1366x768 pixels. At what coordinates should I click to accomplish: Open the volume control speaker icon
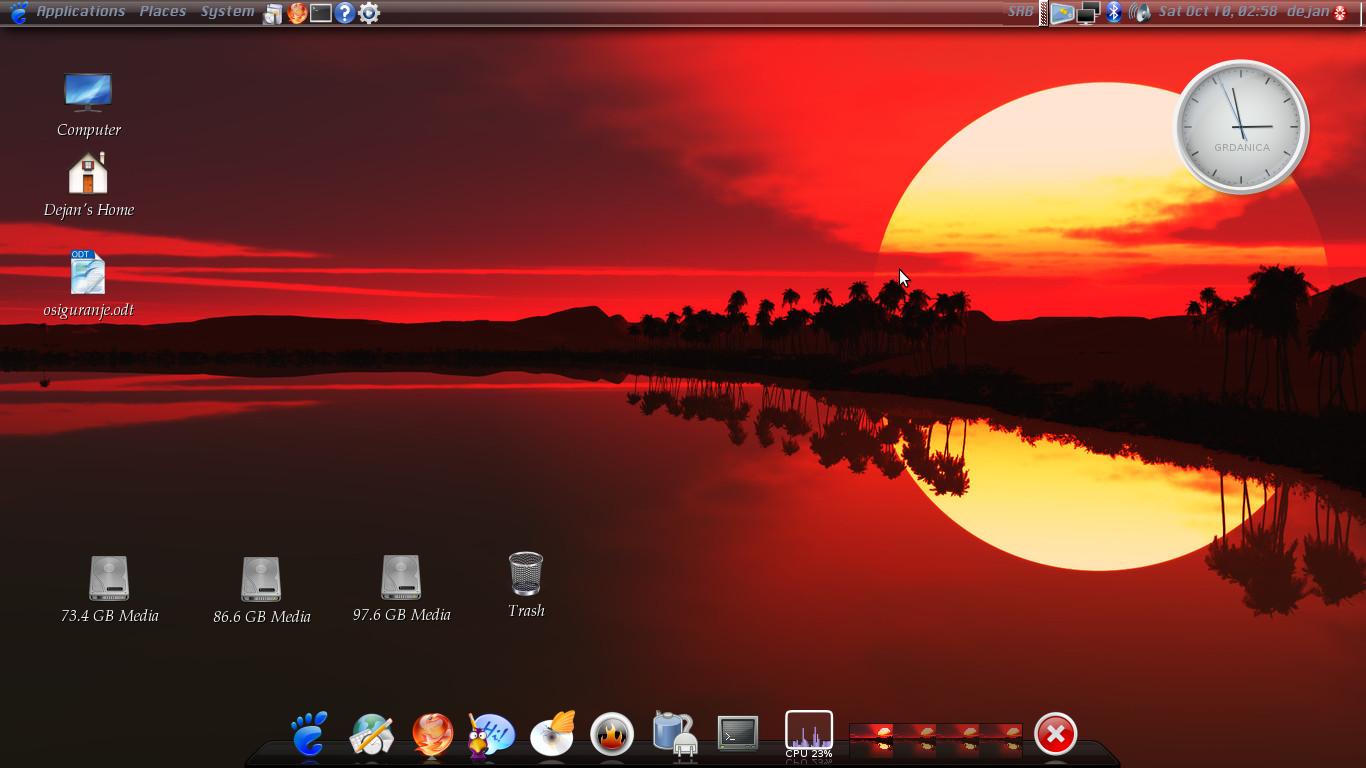[1139, 13]
